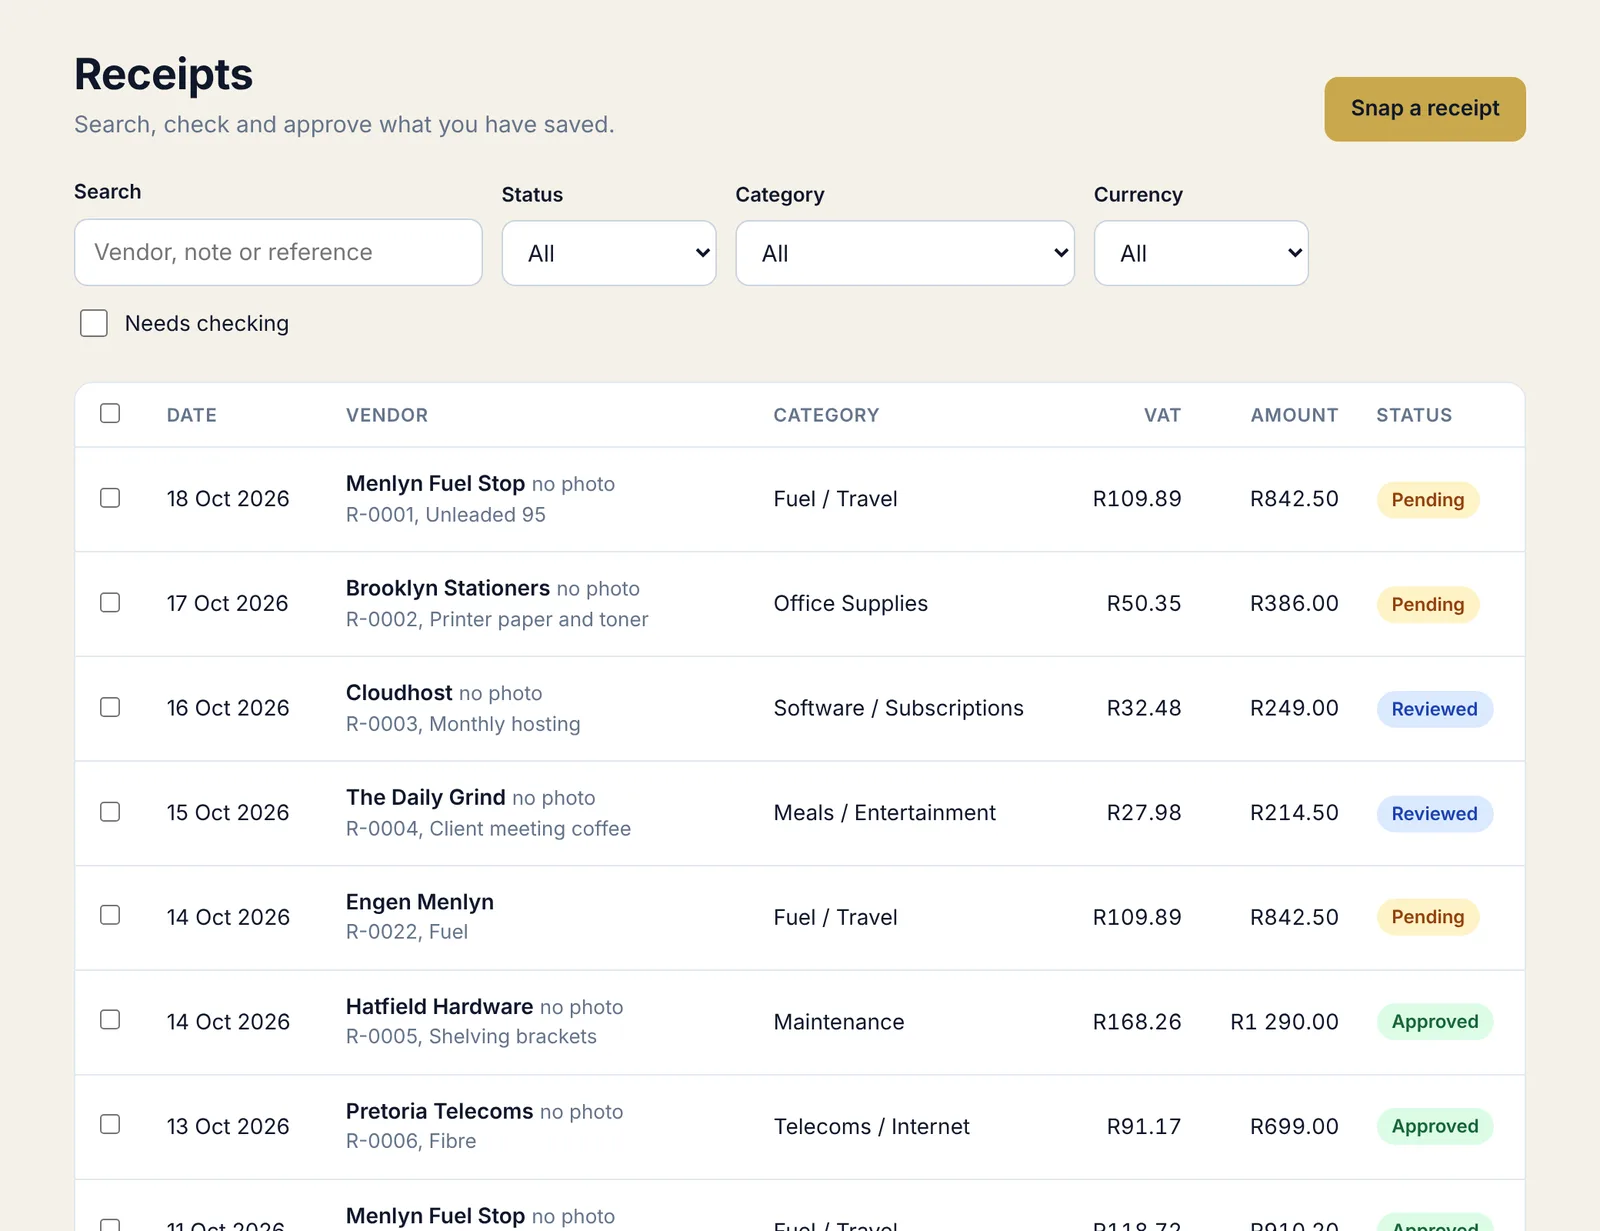The image size is (1600, 1231).
Task: Click Approved badge for Pretoria Telecoms
Action: pyautogui.click(x=1435, y=1126)
